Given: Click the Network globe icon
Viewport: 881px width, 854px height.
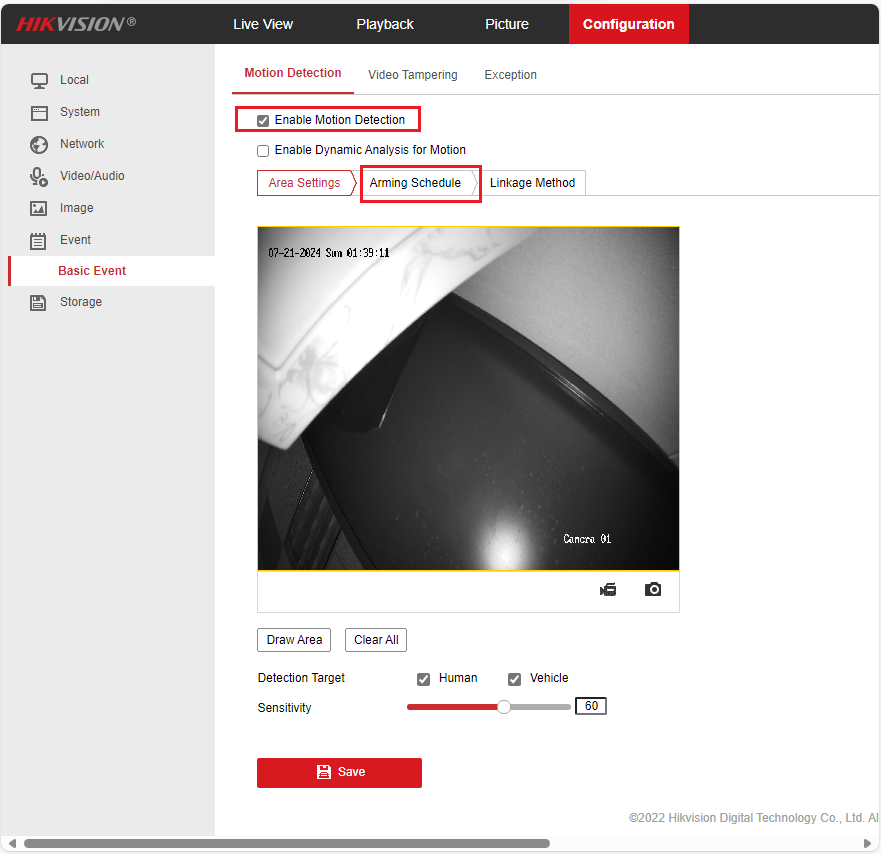Looking at the screenshot, I should point(39,144).
